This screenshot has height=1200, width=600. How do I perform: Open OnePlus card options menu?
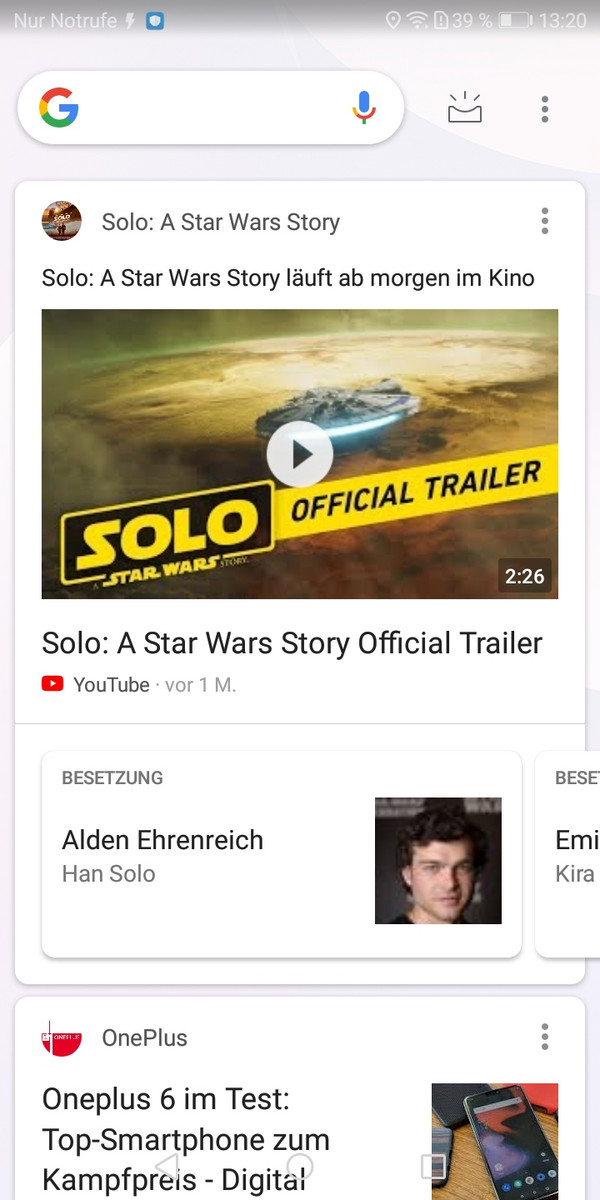click(545, 1037)
